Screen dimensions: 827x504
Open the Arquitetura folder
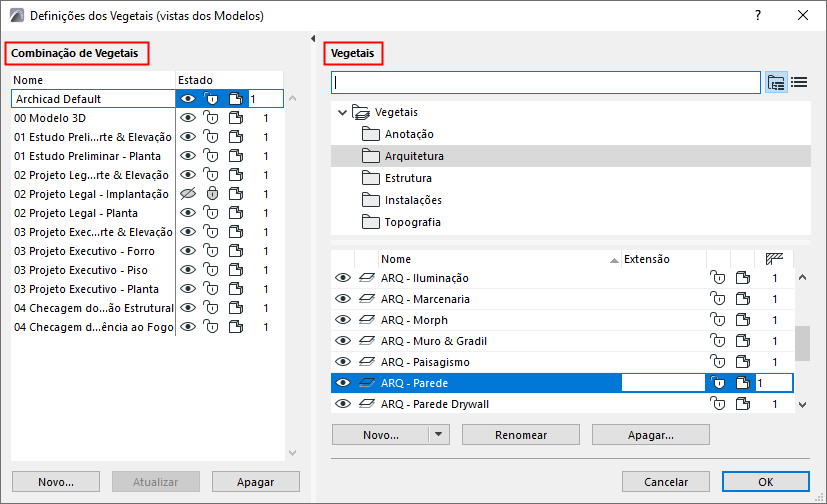414,156
